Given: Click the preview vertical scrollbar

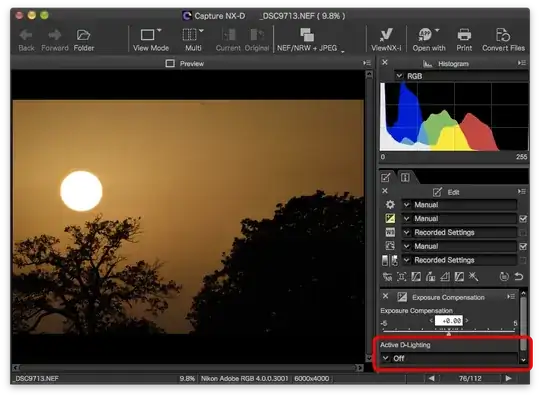Looking at the screenshot, I should tap(369, 217).
